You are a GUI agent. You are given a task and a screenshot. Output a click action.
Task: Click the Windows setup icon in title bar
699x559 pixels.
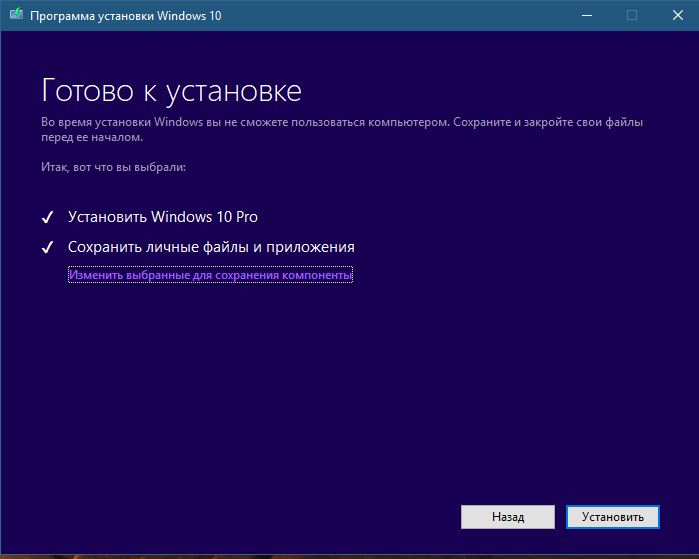(x=16, y=15)
